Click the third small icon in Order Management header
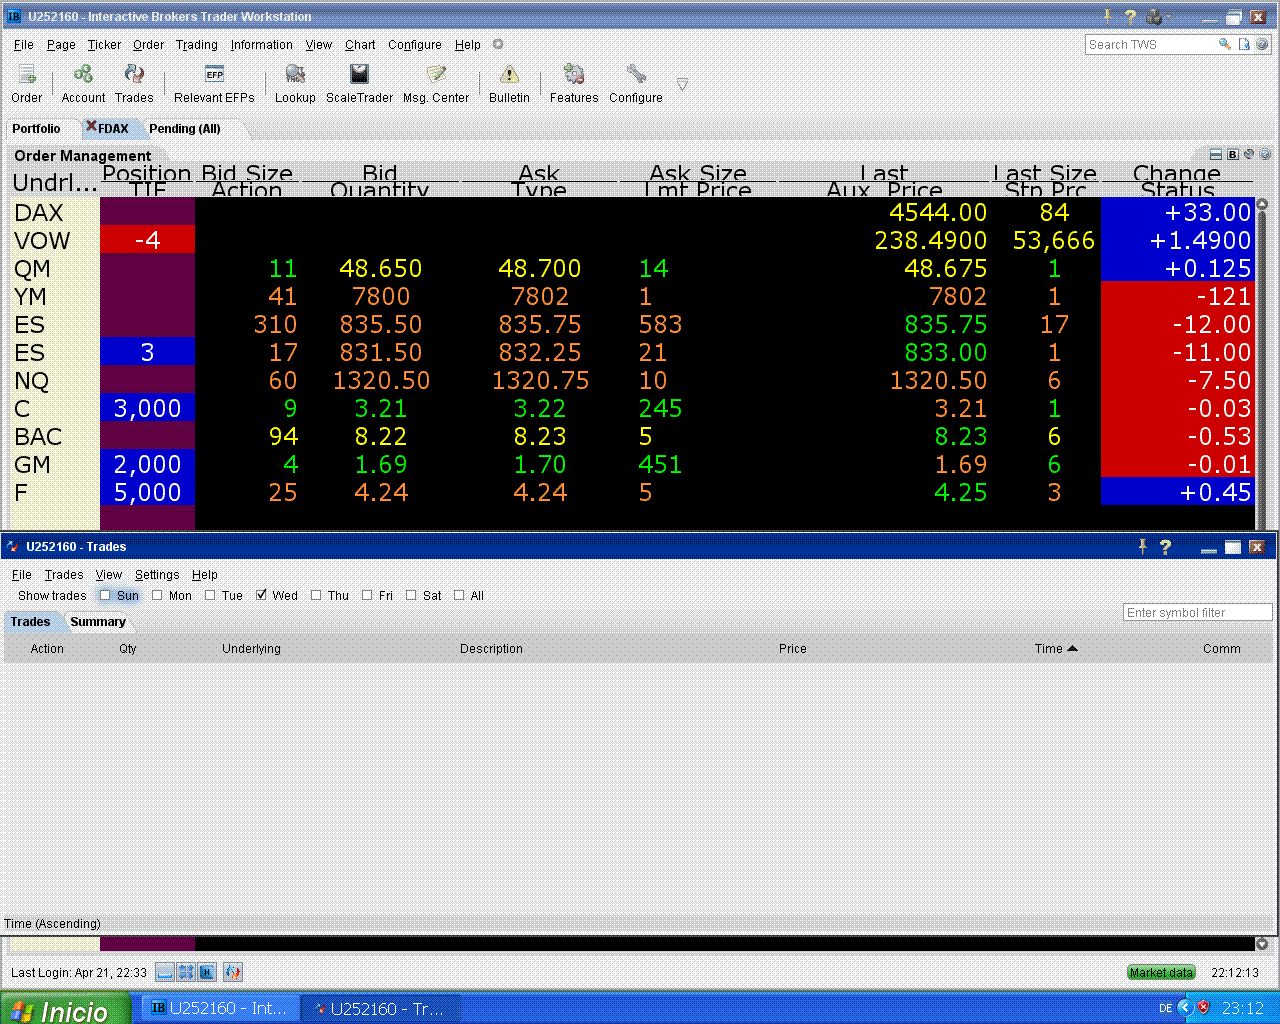 pos(1249,154)
